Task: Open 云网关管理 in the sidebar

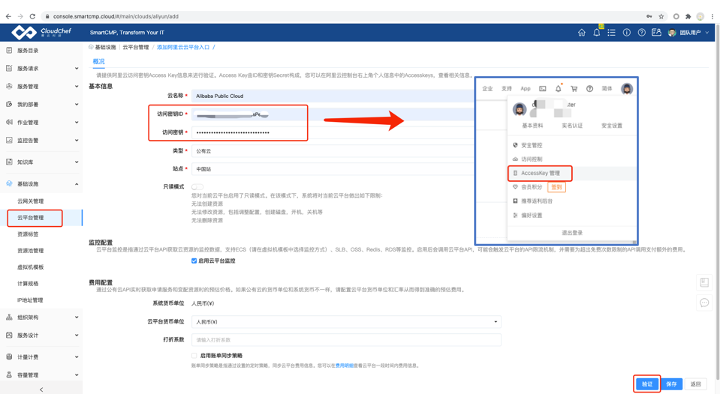Action: click(30, 201)
